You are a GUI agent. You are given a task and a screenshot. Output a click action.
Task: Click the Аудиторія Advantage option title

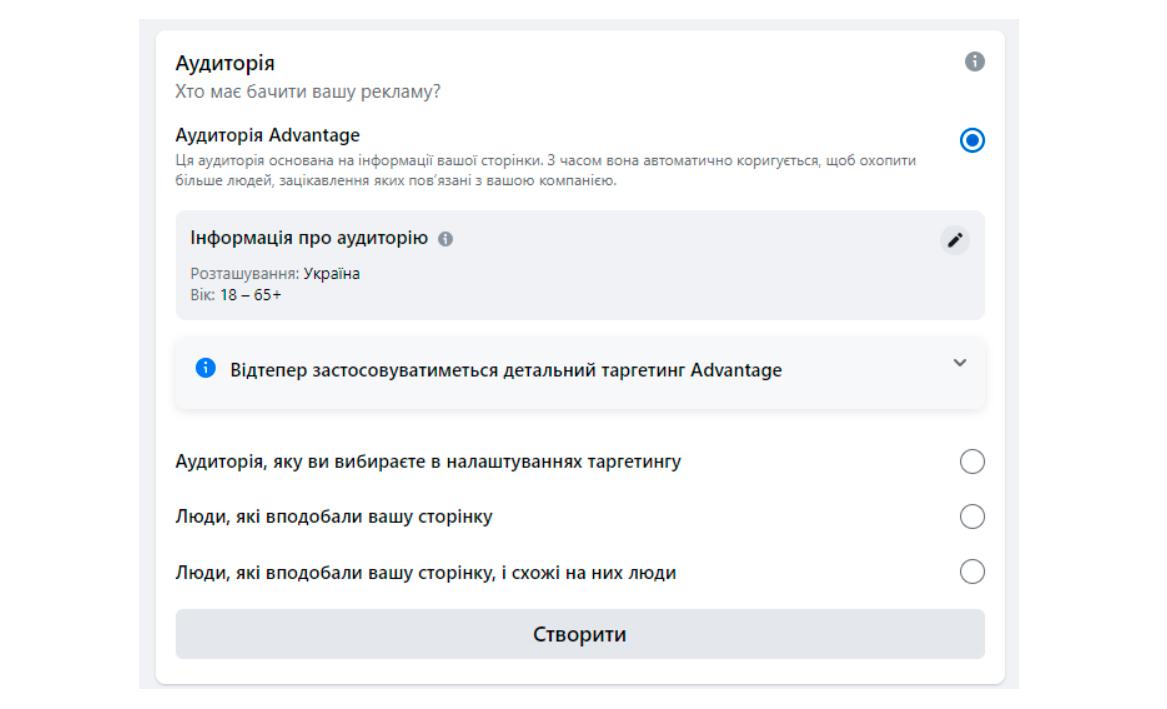pyautogui.click(x=267, y=135)
